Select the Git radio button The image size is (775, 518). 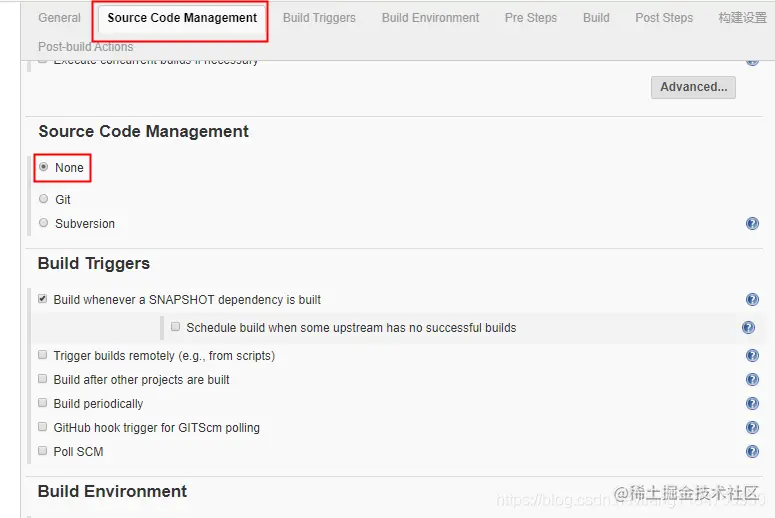tap(43, 199)
